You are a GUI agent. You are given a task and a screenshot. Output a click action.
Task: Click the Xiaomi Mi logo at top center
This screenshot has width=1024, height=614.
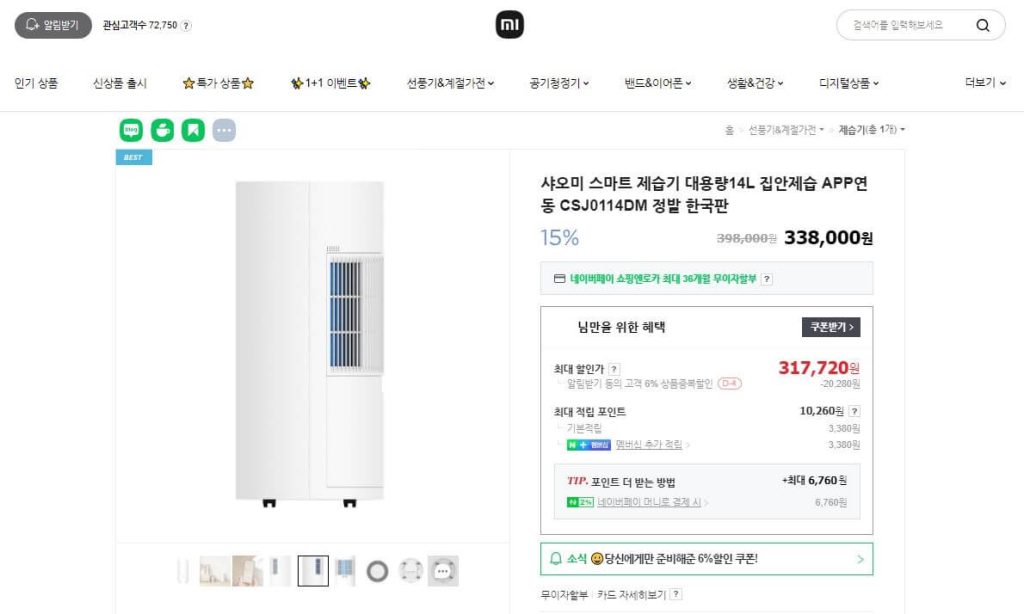(509, 24)
